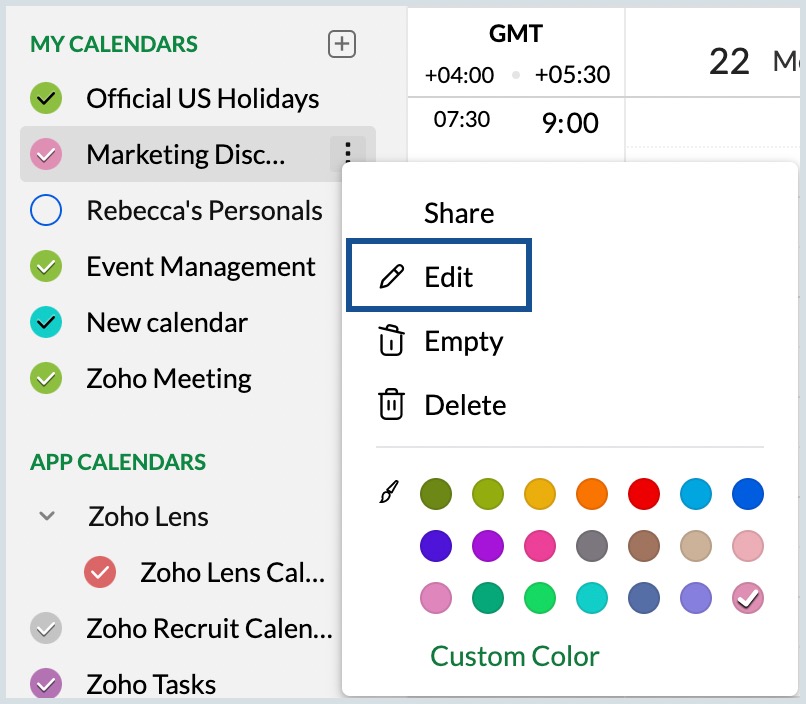Viewport: 806px width, 704px height.
Task: Click the trash icon beside Empty
Action: pyautogui.click(x=390, y=341)
